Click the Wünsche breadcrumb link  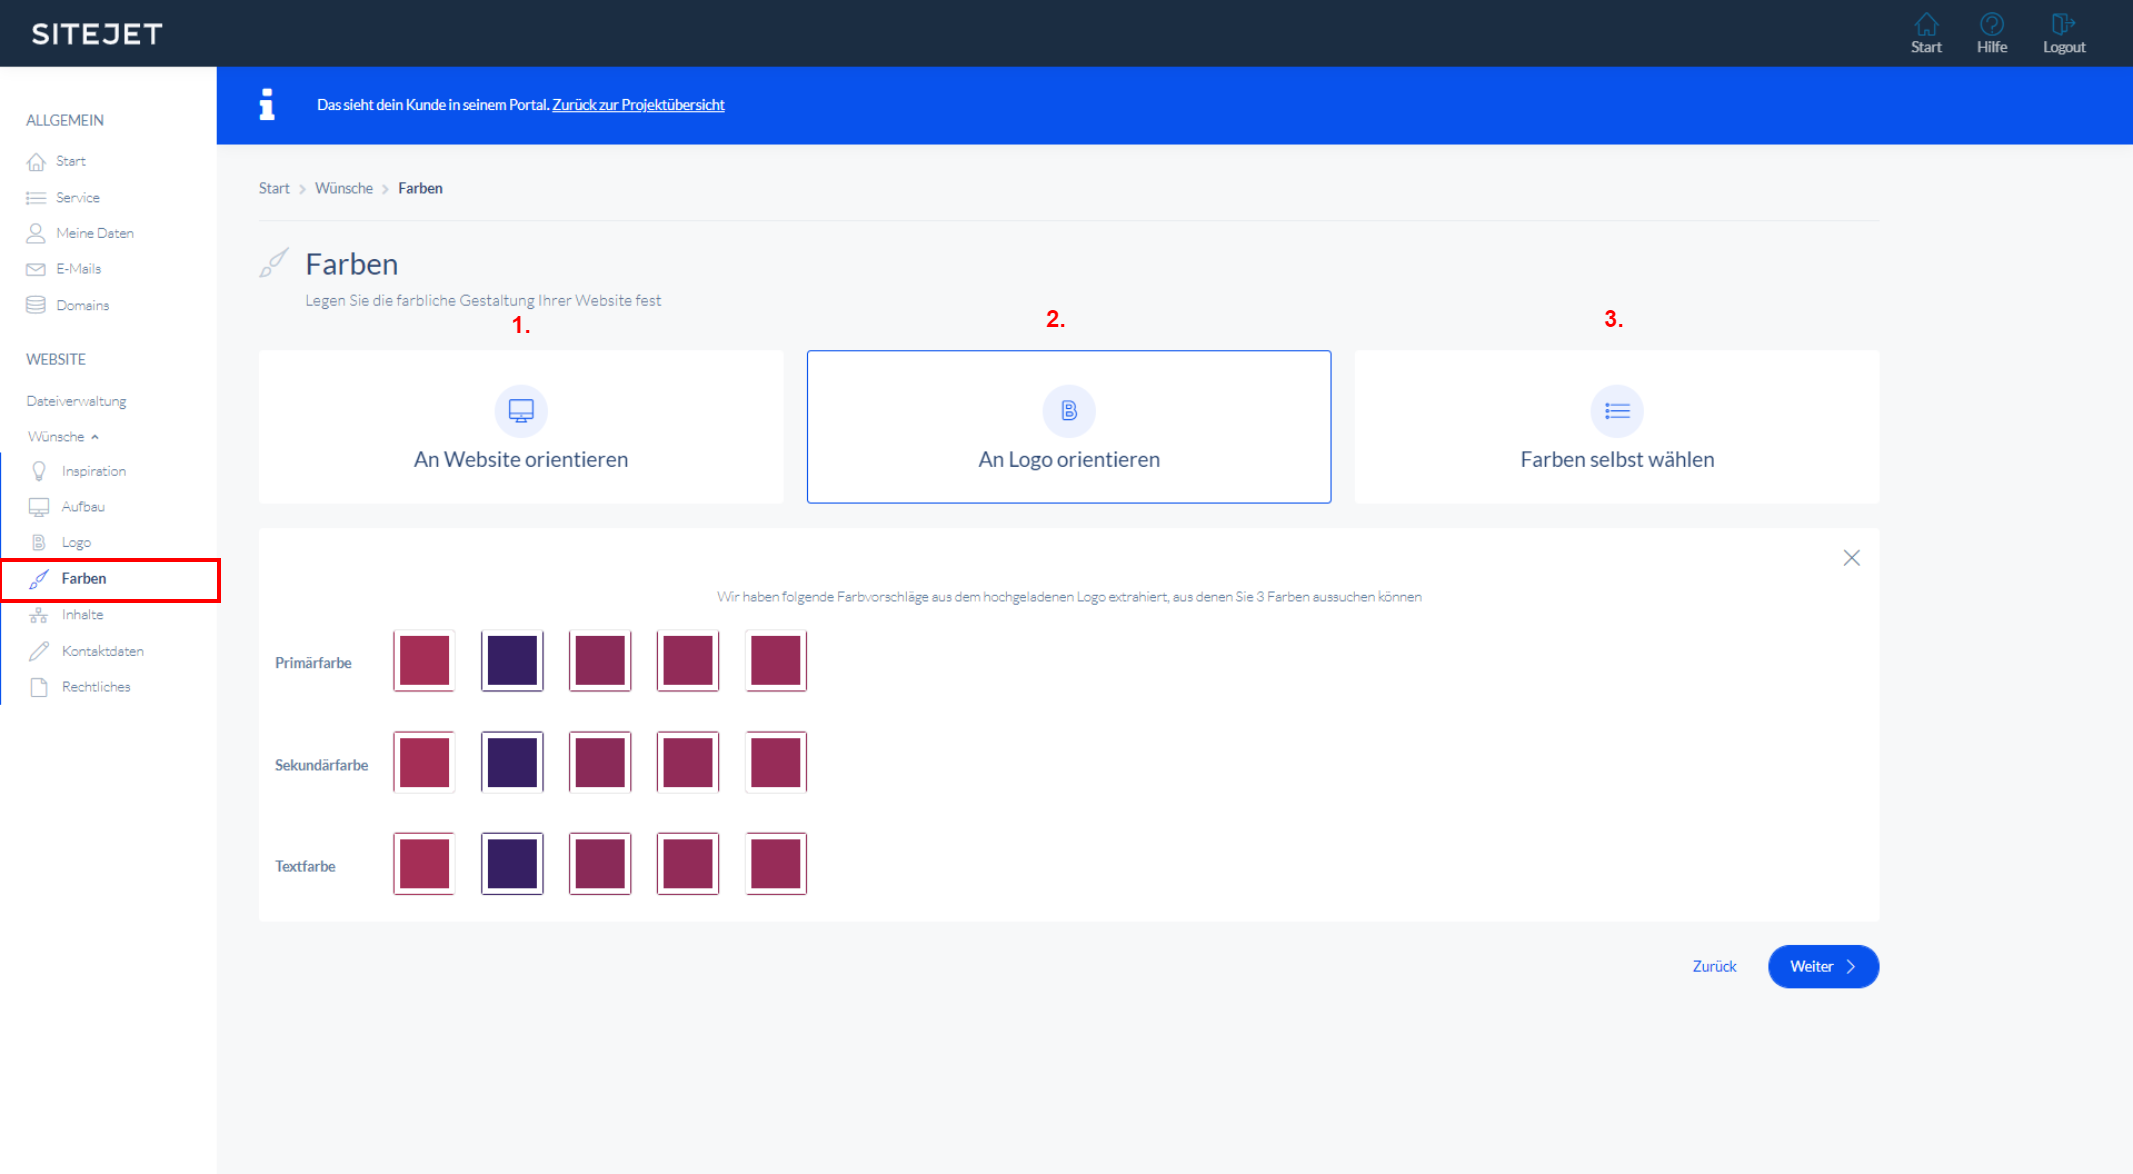[x=343, y=188]
